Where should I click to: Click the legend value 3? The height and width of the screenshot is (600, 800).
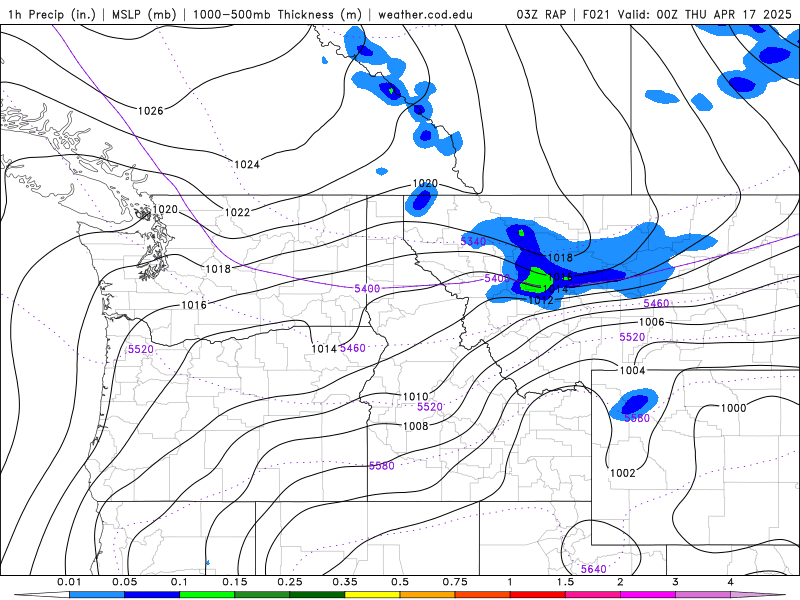(676, 582)
